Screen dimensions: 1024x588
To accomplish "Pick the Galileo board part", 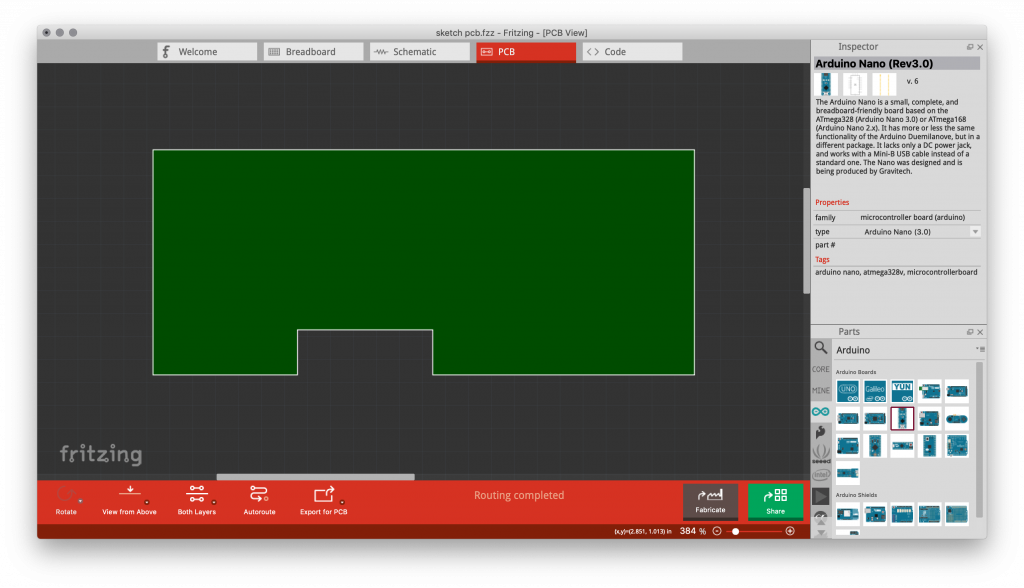I will click(x=875, y=391).
